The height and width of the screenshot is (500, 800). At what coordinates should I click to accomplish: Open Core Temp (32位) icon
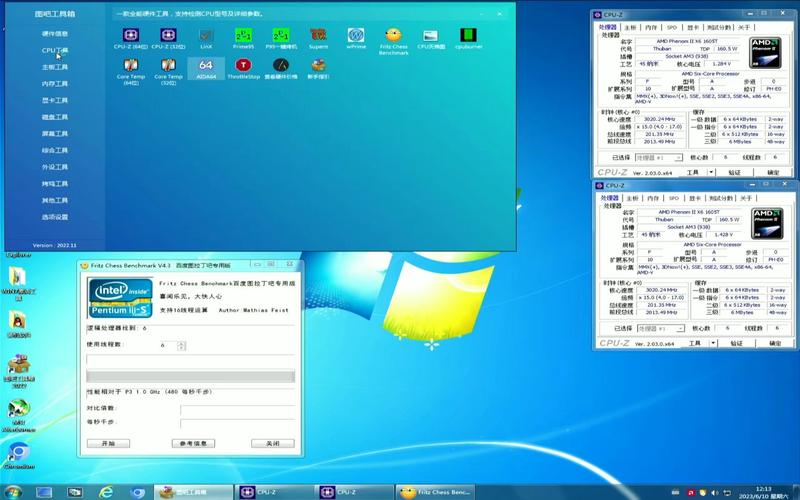click(x=168, y=71)
